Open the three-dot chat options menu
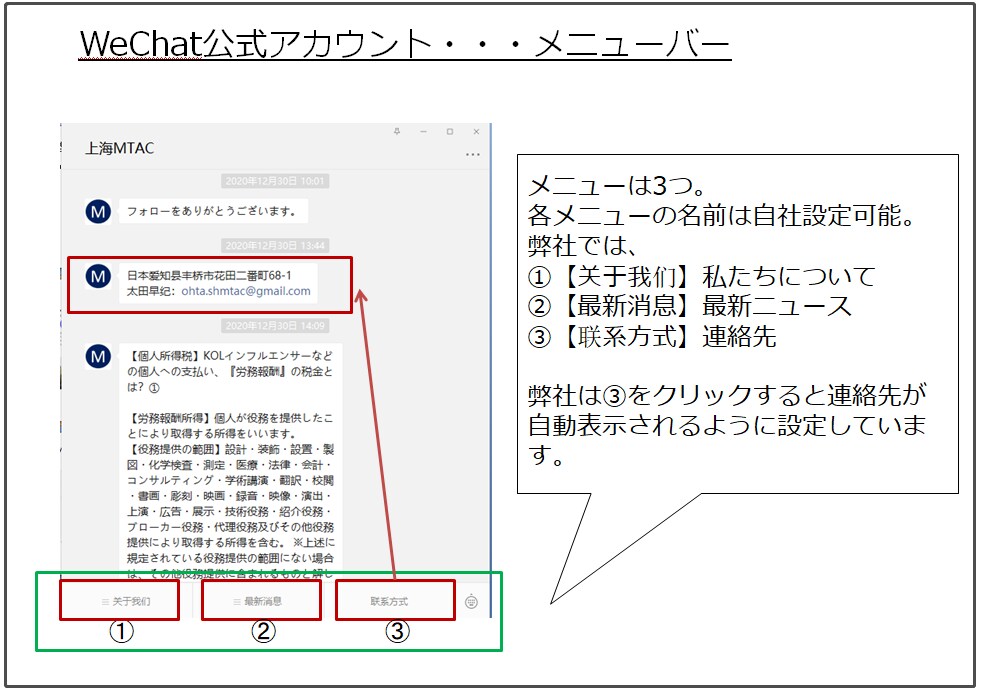The image size is (985, 697). 473,154
